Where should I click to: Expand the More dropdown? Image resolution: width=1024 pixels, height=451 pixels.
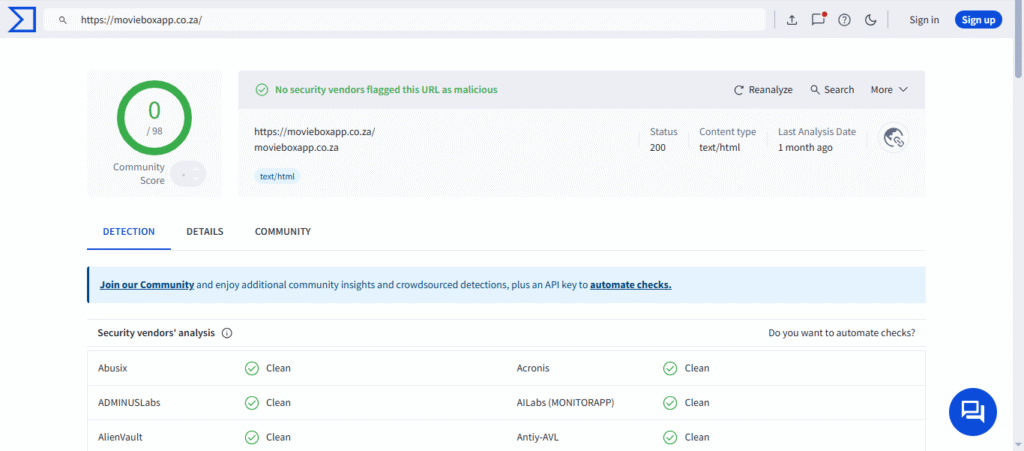coord(889,89)
